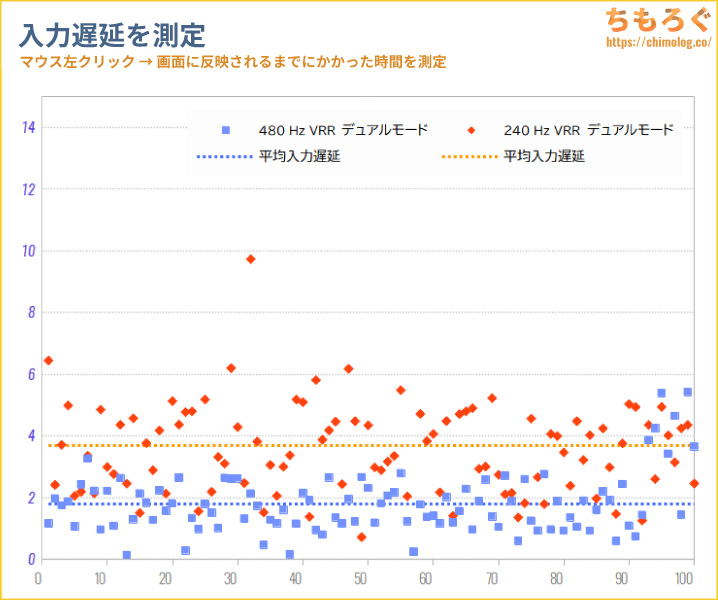Click the y-axis label 14
The image size is (718, 600).
(x=28, y=127)
